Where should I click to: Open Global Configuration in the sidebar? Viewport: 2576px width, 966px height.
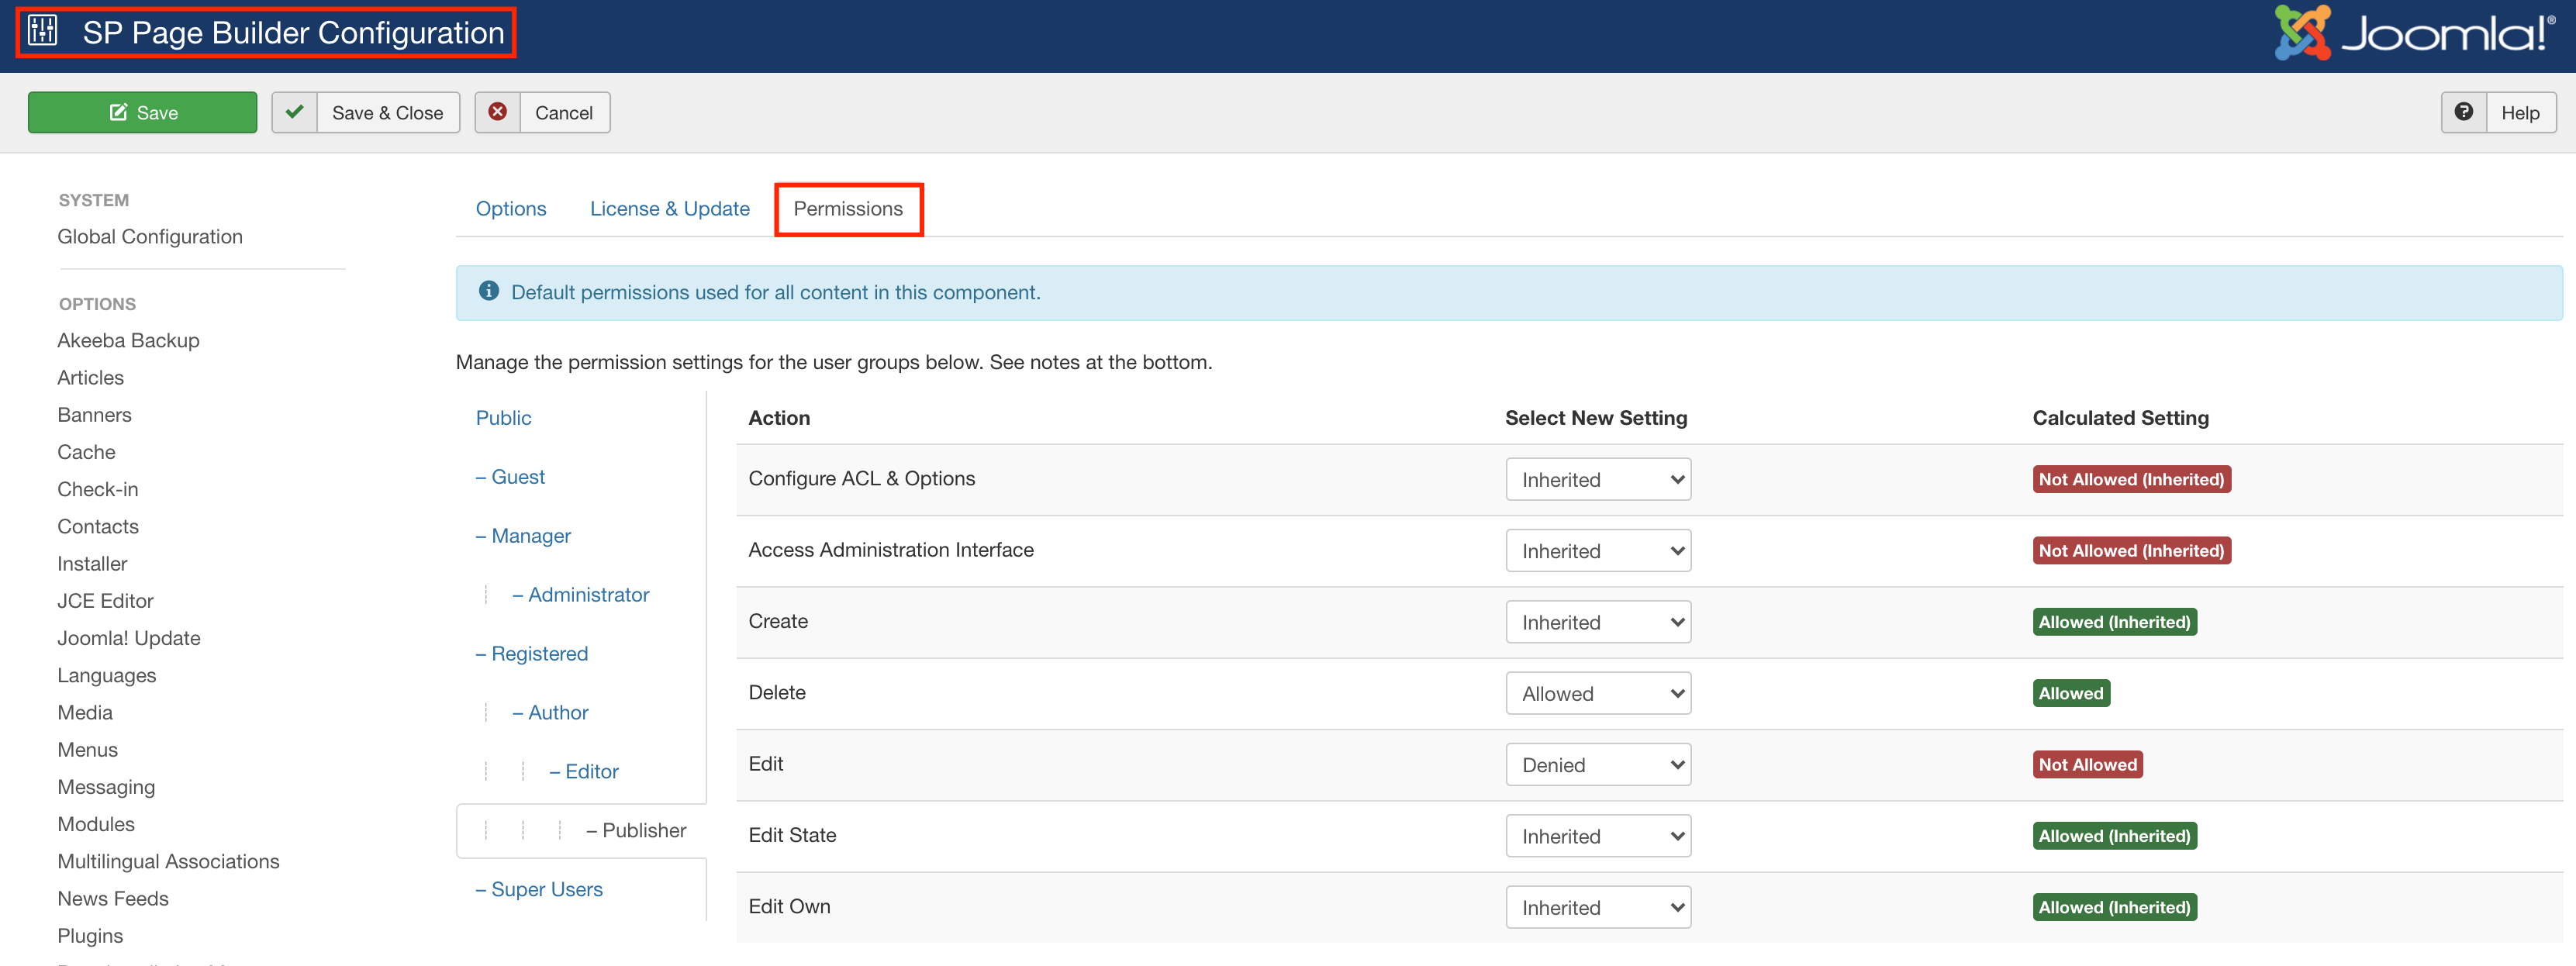point(150,236)
